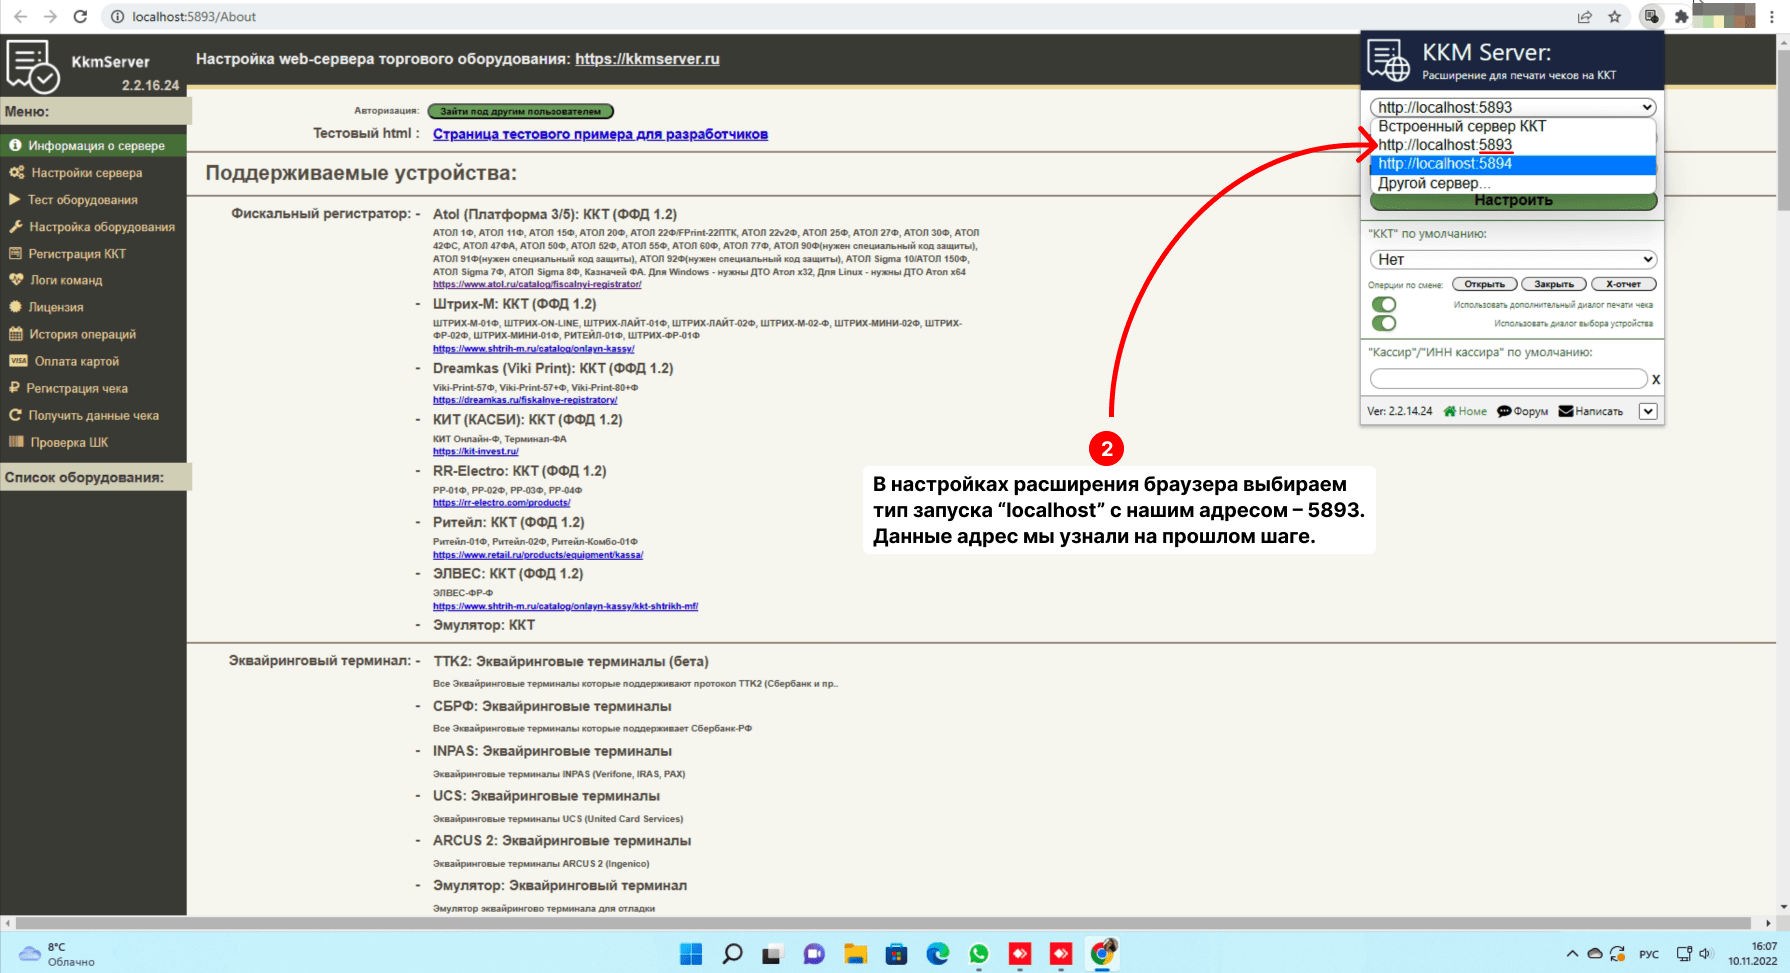Open the atol.ru fiscalnyi-registrator link

pyautogui.click(x=537, y=284)
